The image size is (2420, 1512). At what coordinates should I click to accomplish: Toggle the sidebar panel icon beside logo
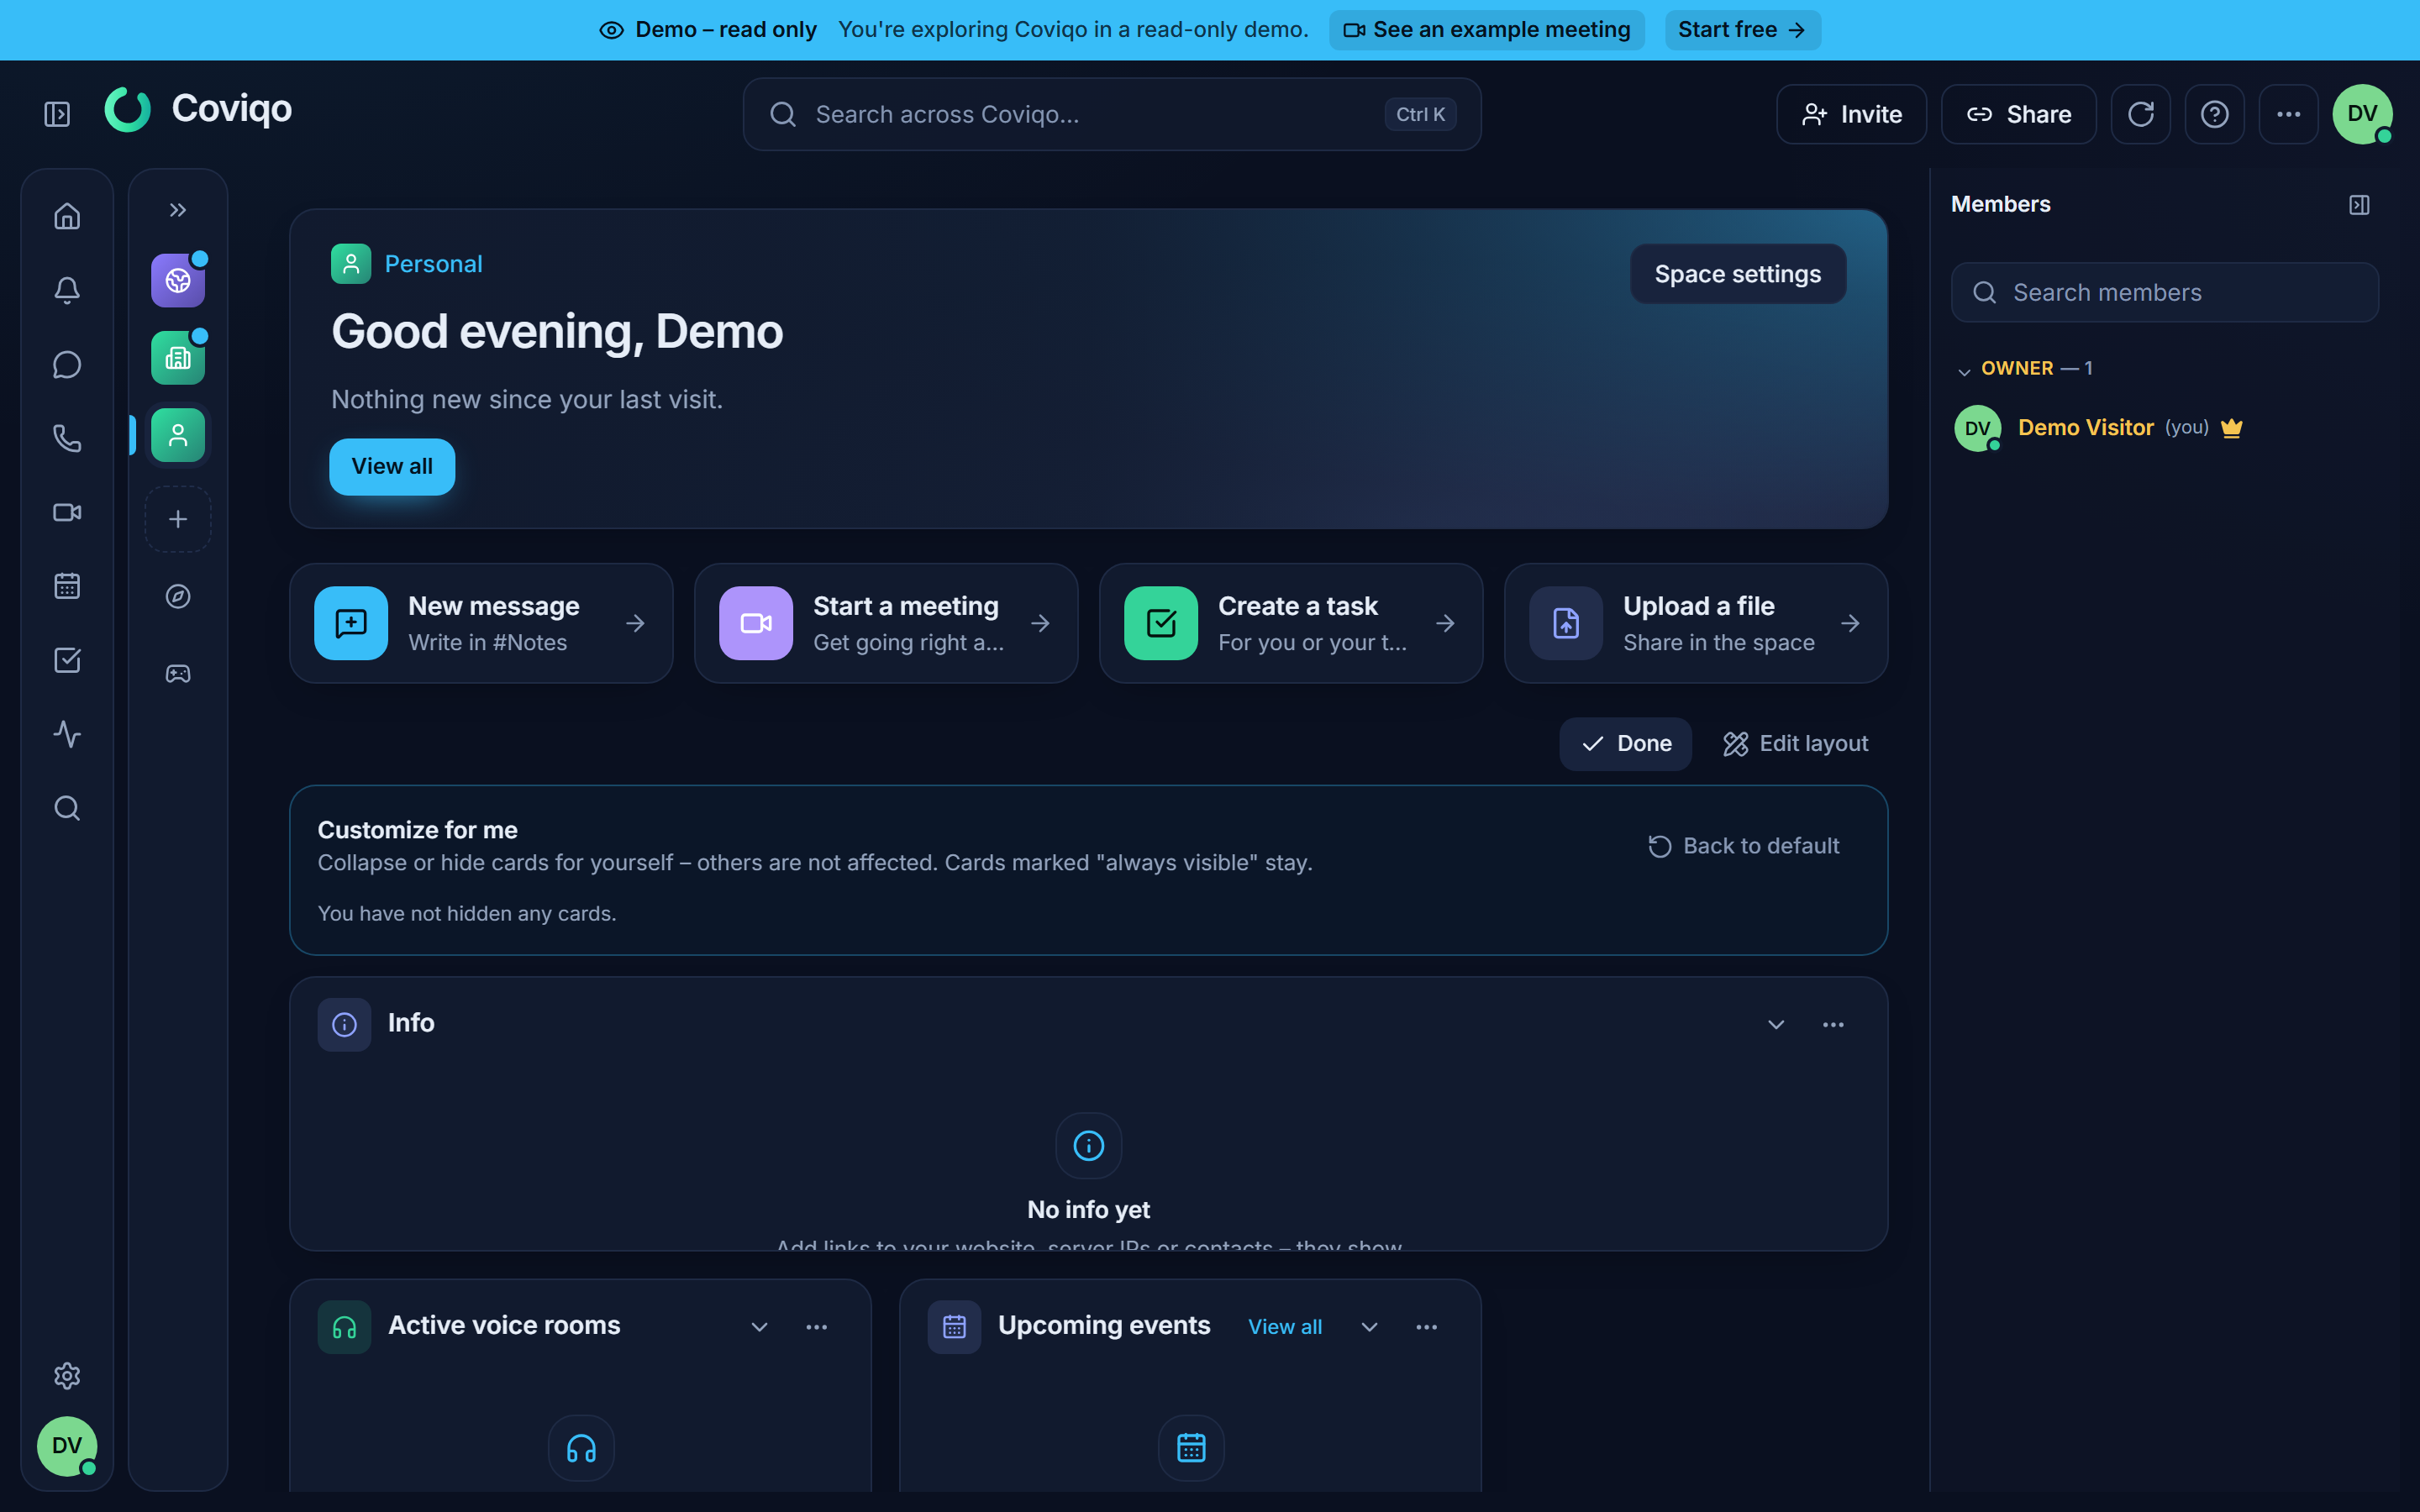(x=57, y=114)
